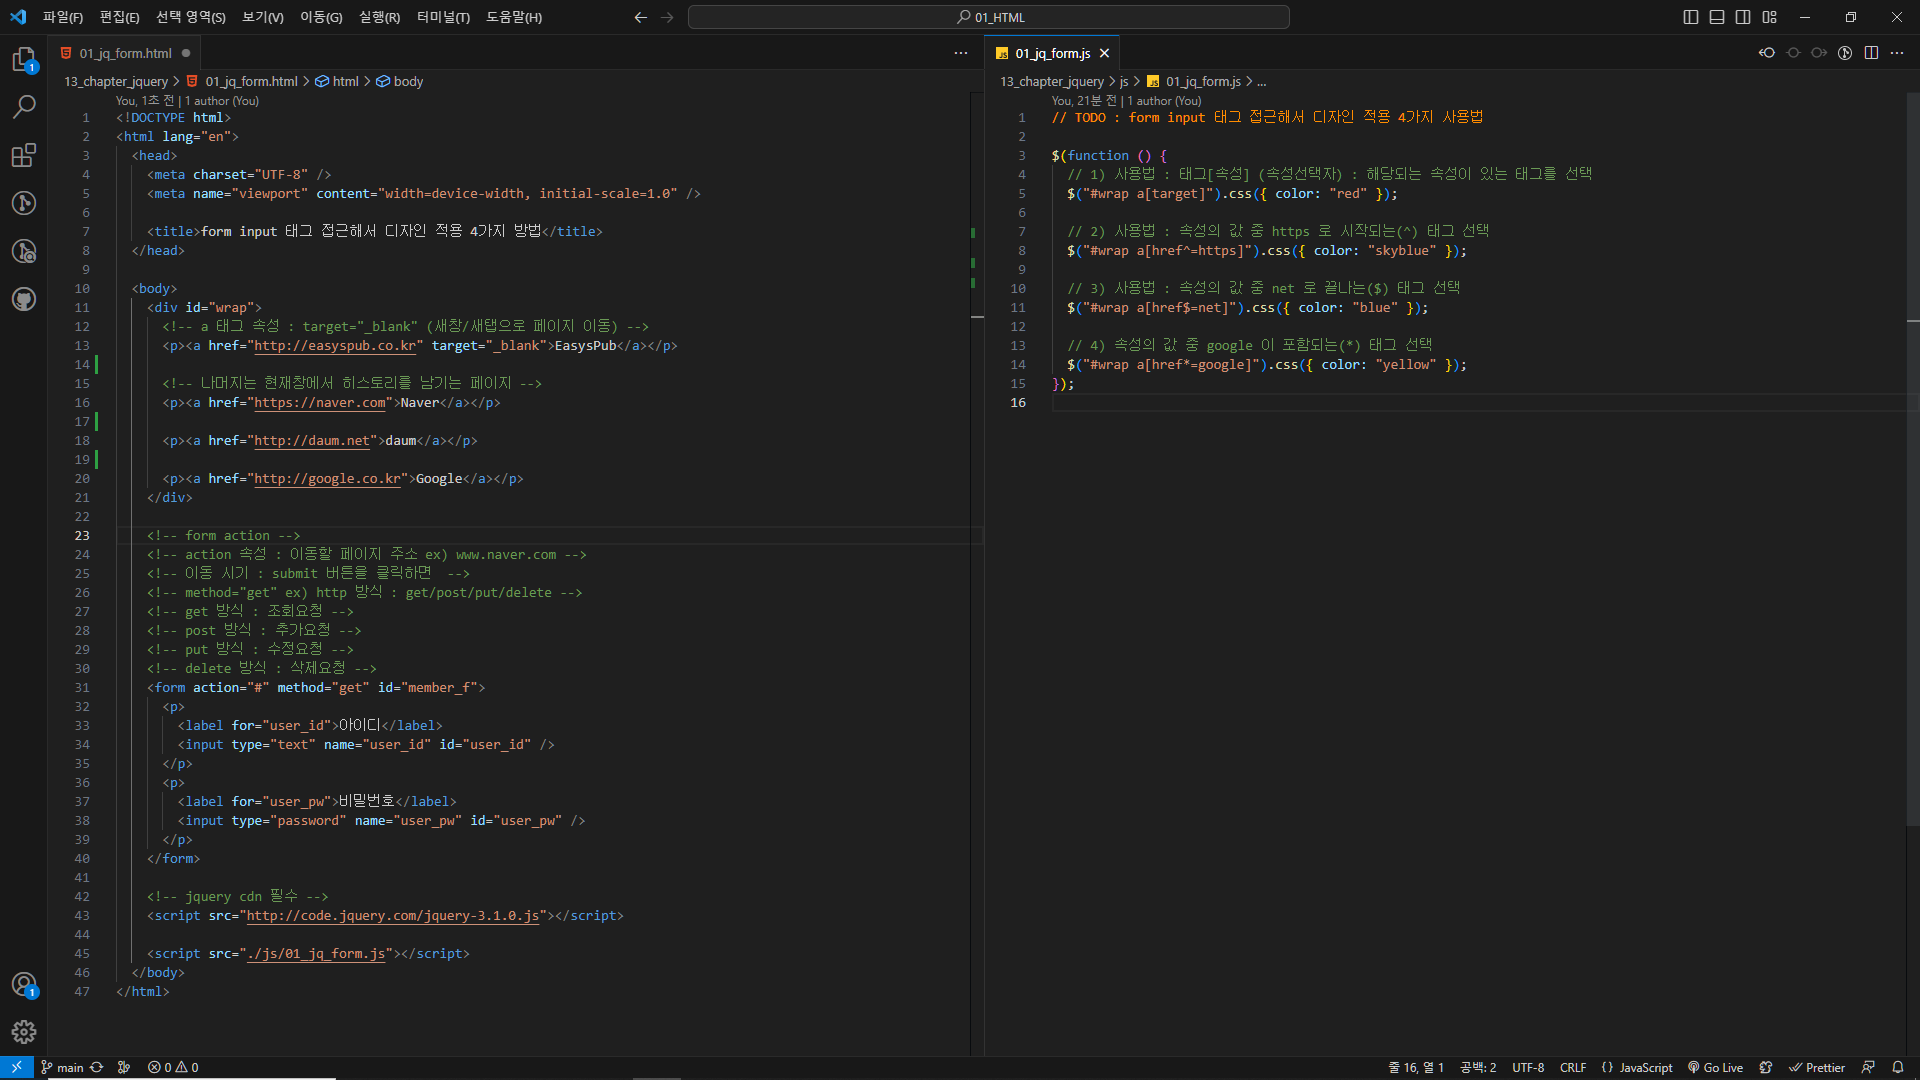Viewport: 1920px width, 1080px height.
Task: Open the CRLF end-of-line selector
Action: [1572, 1067]
